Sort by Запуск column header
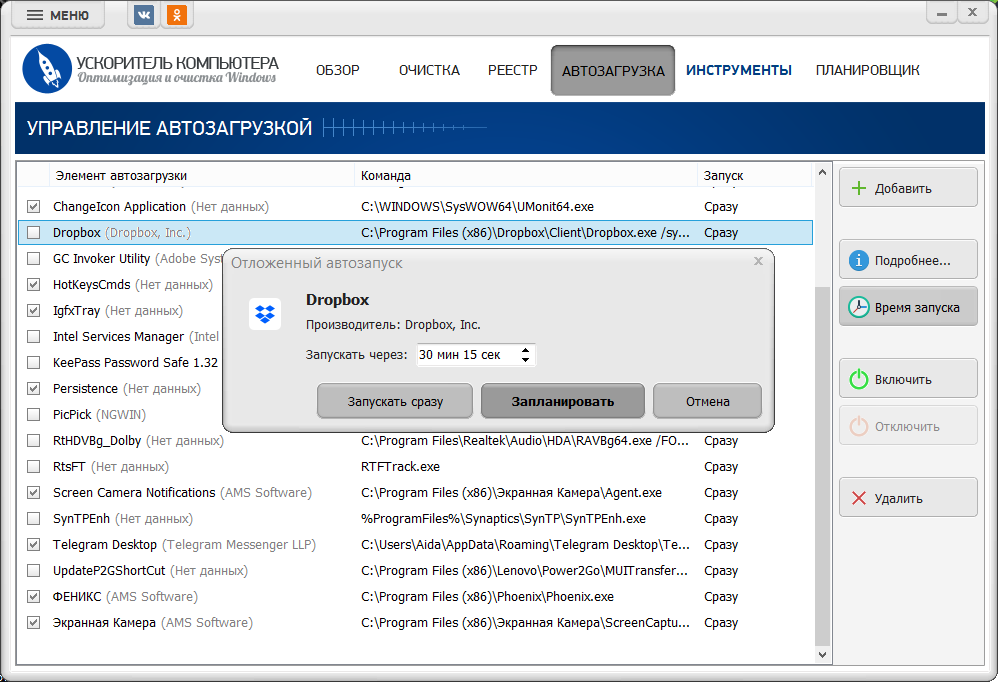 point(755,176)
